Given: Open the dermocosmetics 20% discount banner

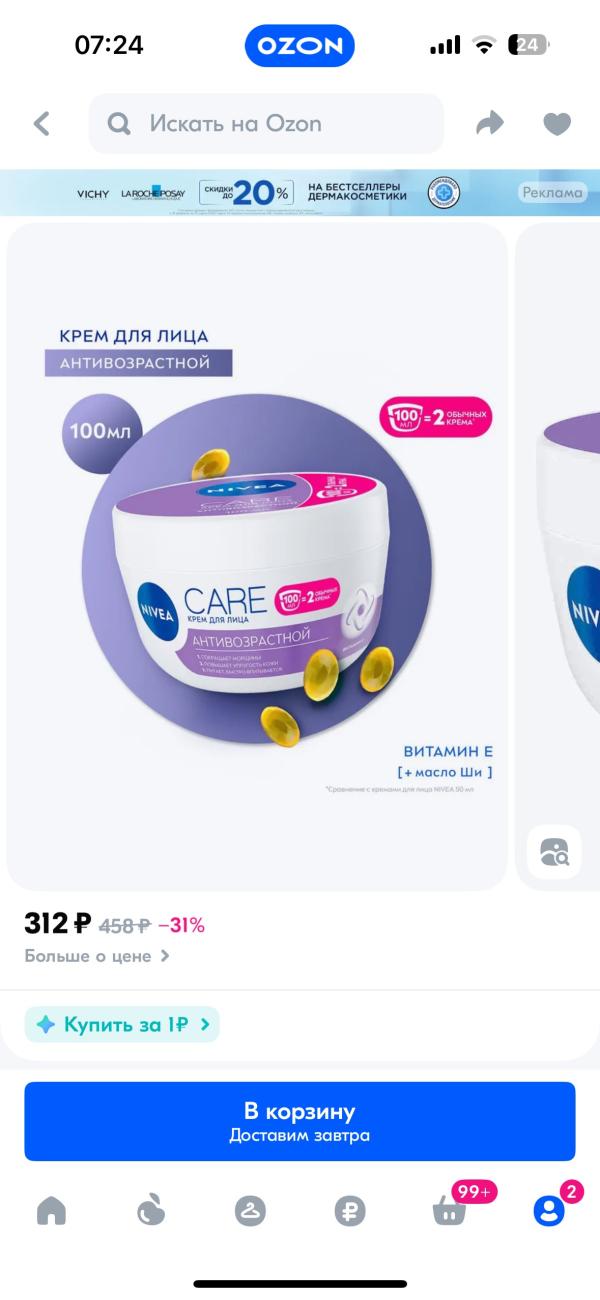Looking at the screenshot, I should 300,193.
